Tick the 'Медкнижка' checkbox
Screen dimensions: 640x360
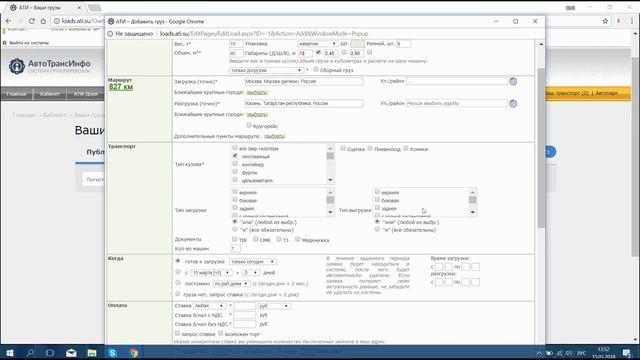(298, 239)
